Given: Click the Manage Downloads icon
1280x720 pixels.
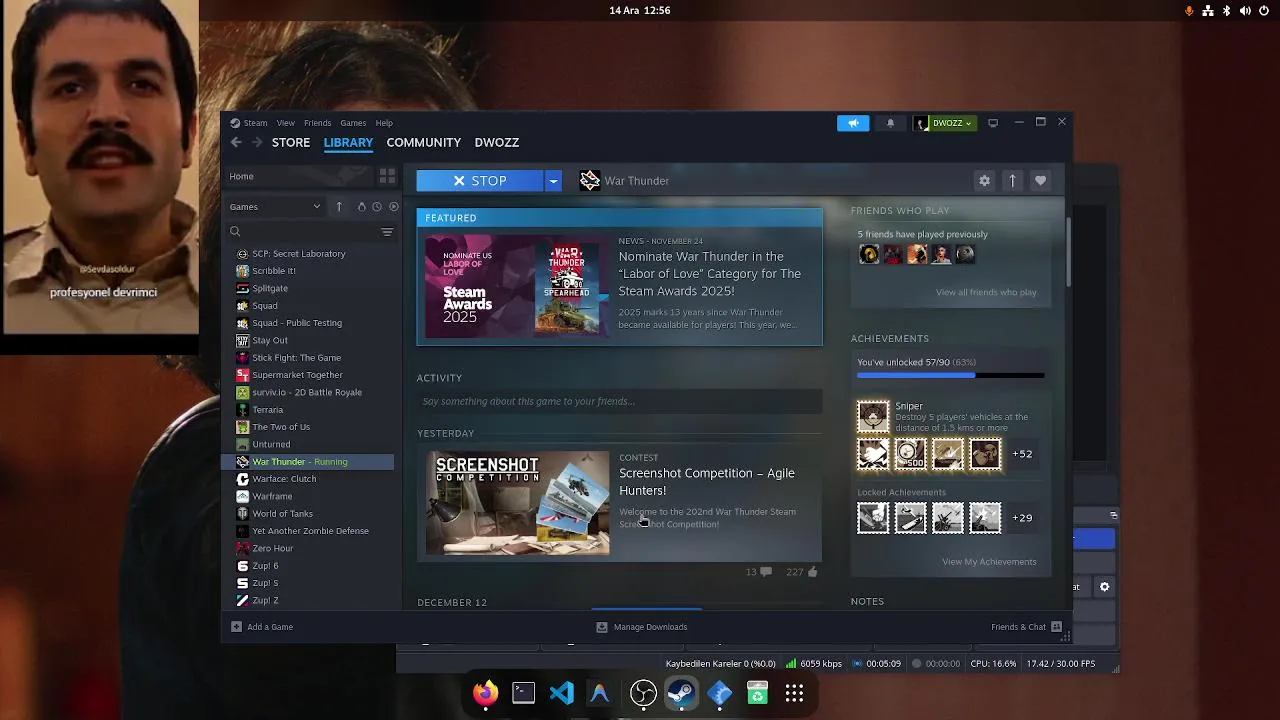Looking at the screenshot, I should 602,627.
